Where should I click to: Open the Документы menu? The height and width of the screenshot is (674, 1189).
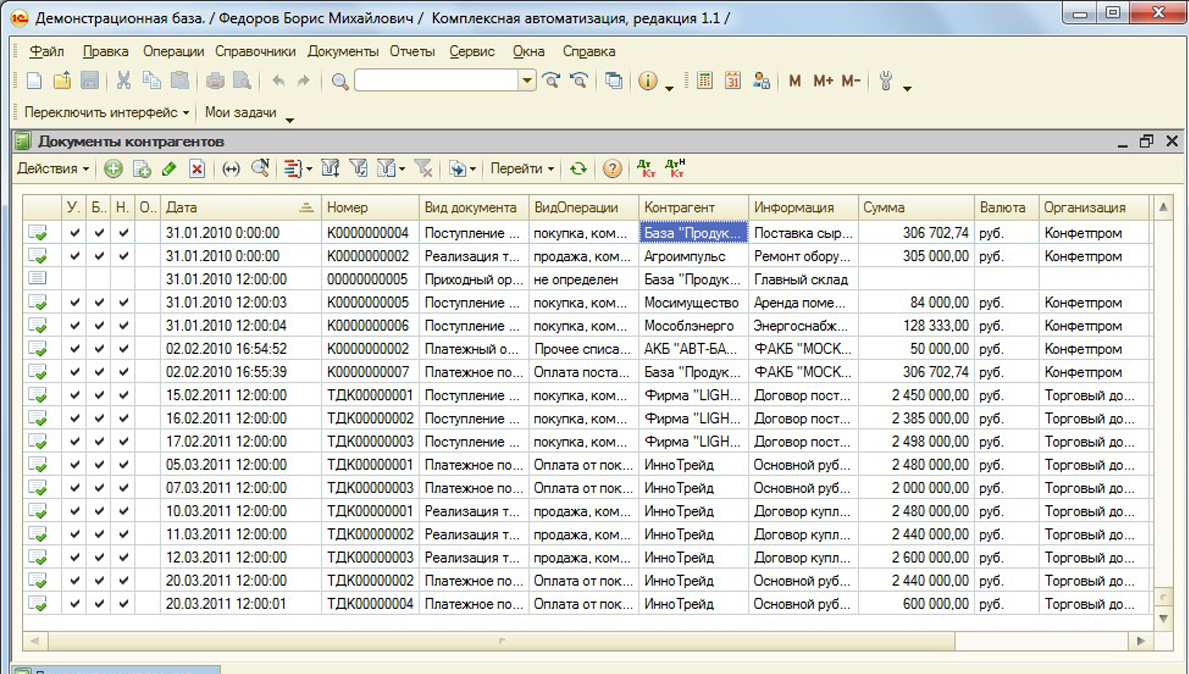[x=343, y=51]
